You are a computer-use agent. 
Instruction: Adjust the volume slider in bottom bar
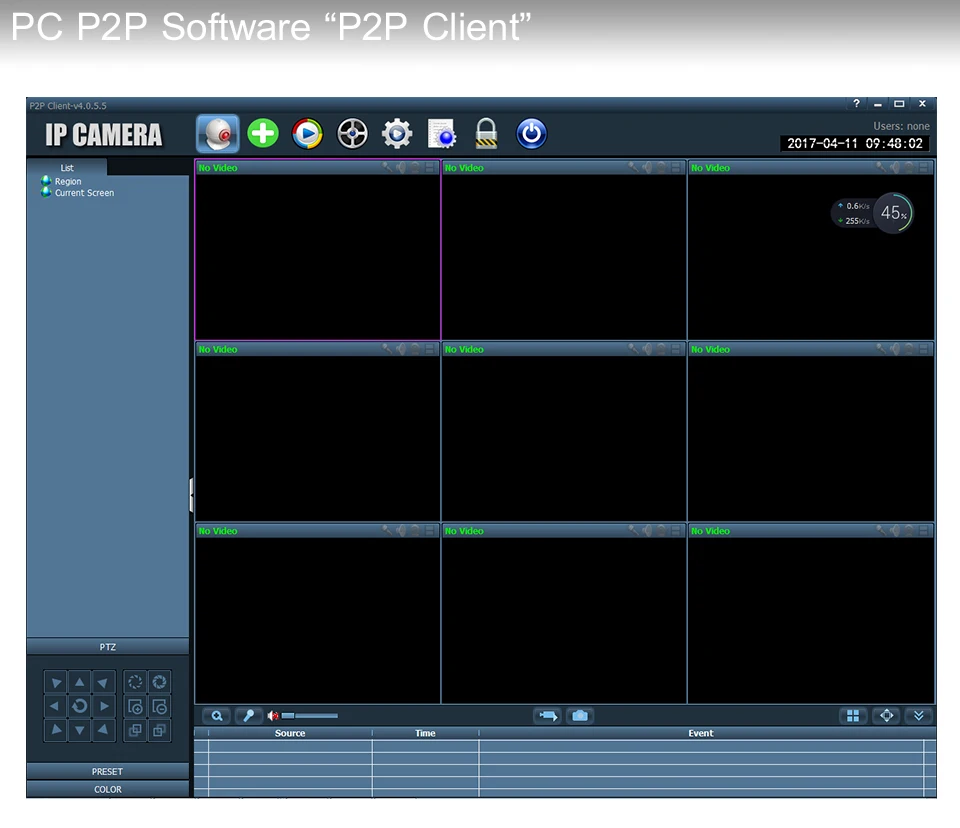tap(309, 715)
